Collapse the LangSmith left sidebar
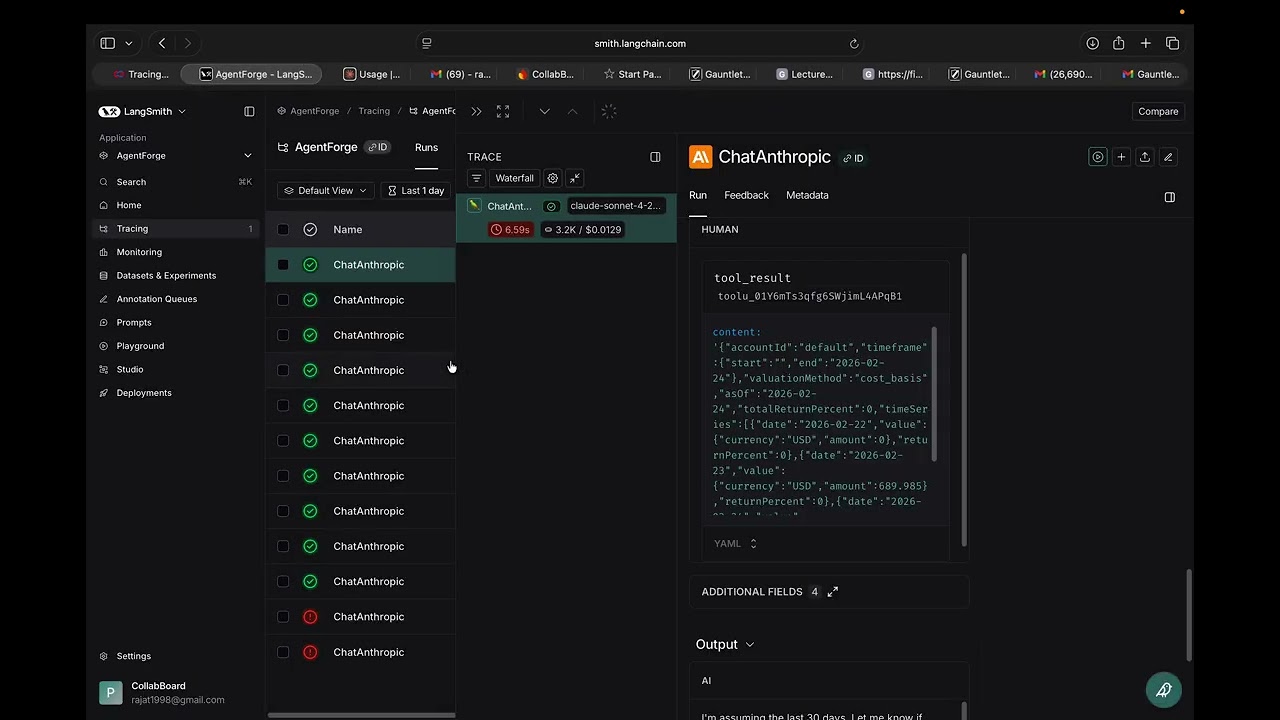This screenshot has width=1280, height=720. (249, 111)
